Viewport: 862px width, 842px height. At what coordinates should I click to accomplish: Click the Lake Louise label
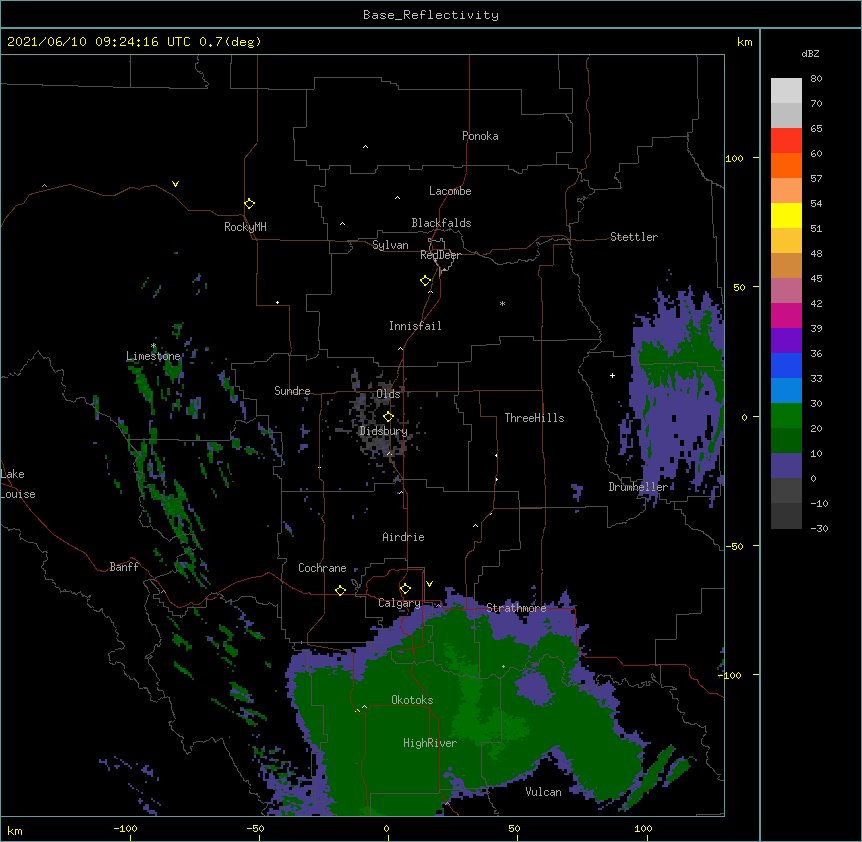click(18, 484)
